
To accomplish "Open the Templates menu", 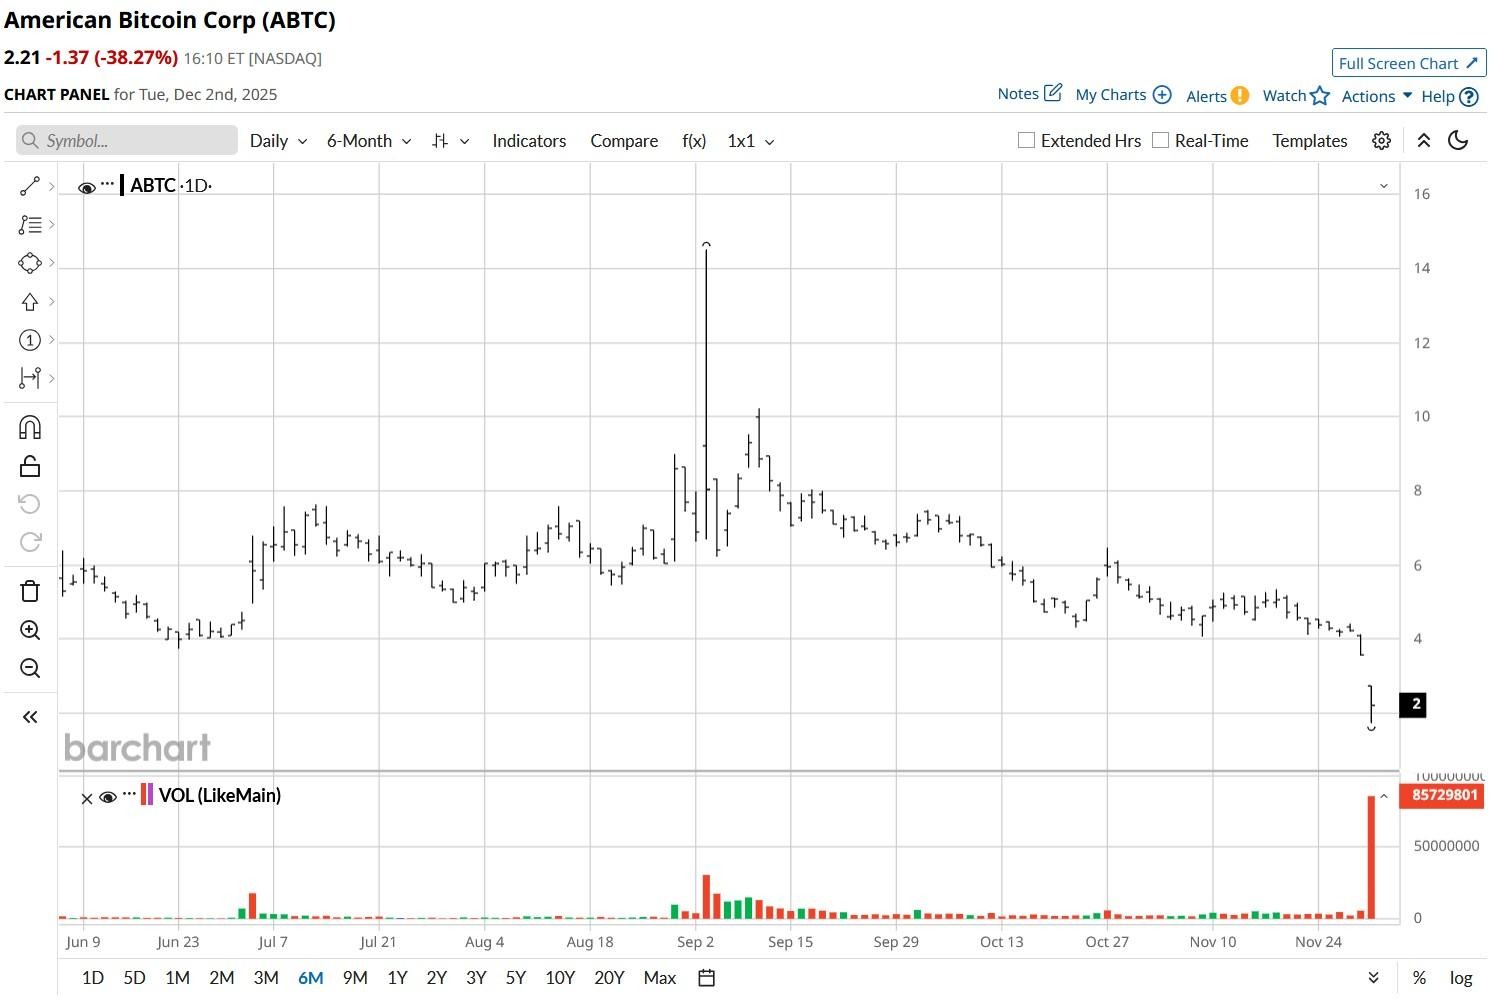I will click(1310, 141).
